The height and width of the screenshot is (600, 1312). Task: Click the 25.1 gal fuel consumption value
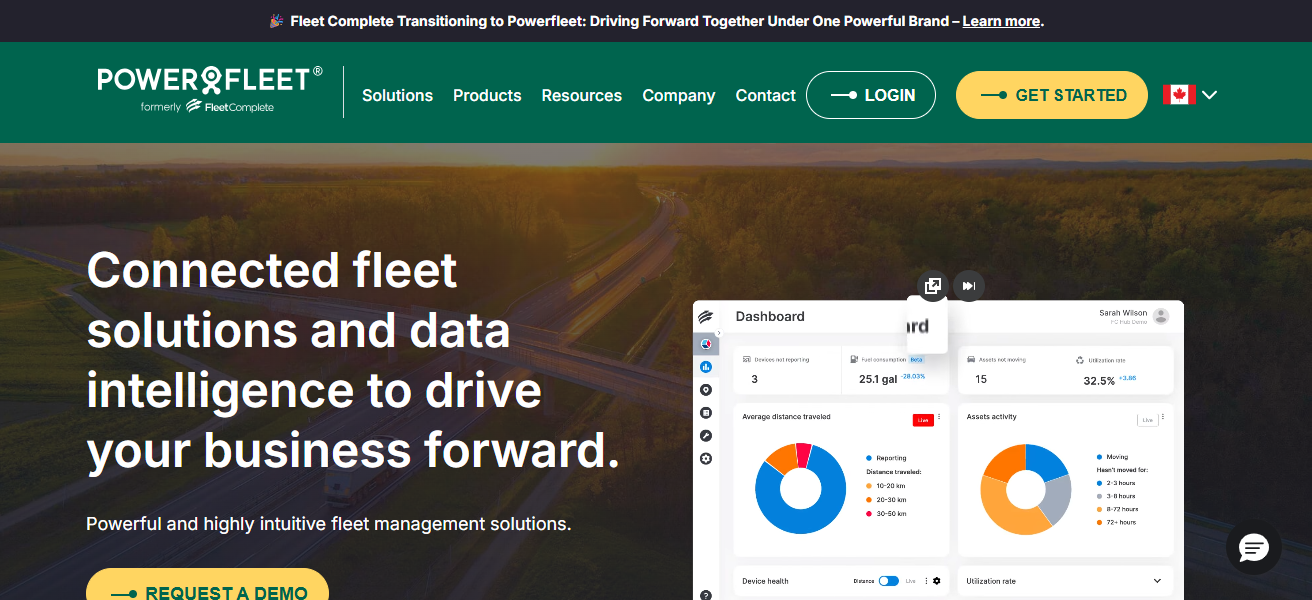coord(877,380)
